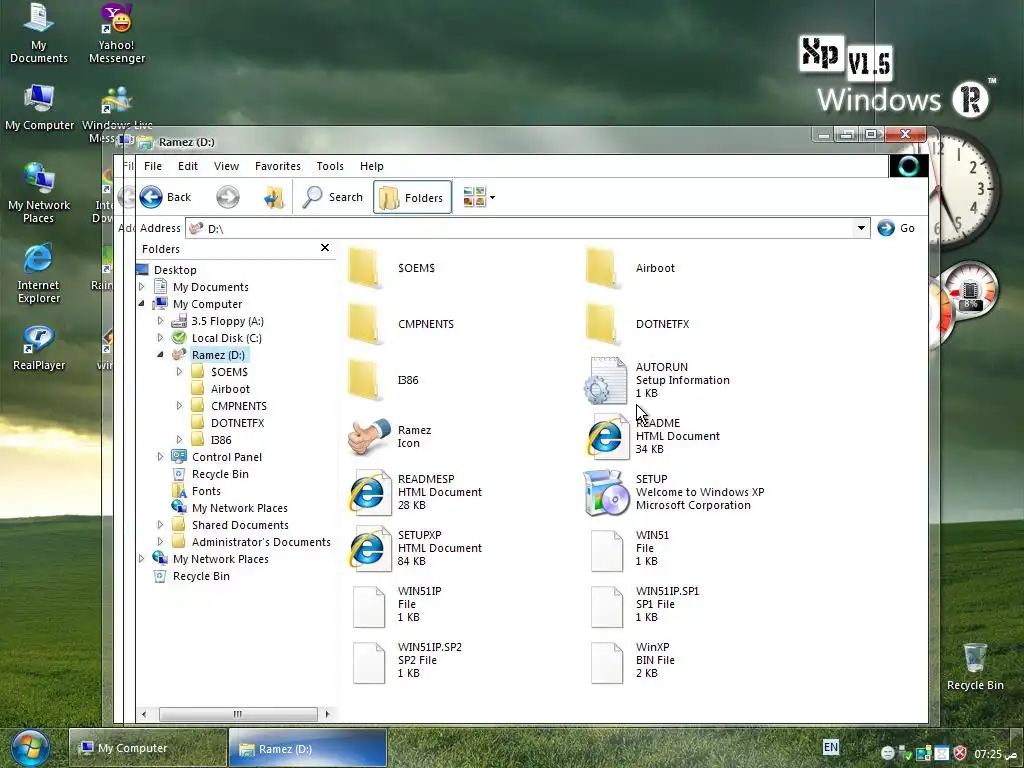The height and width of the screenshot is (768, 1024).
Task: Open the Help menu
Action: click(372, 166)
